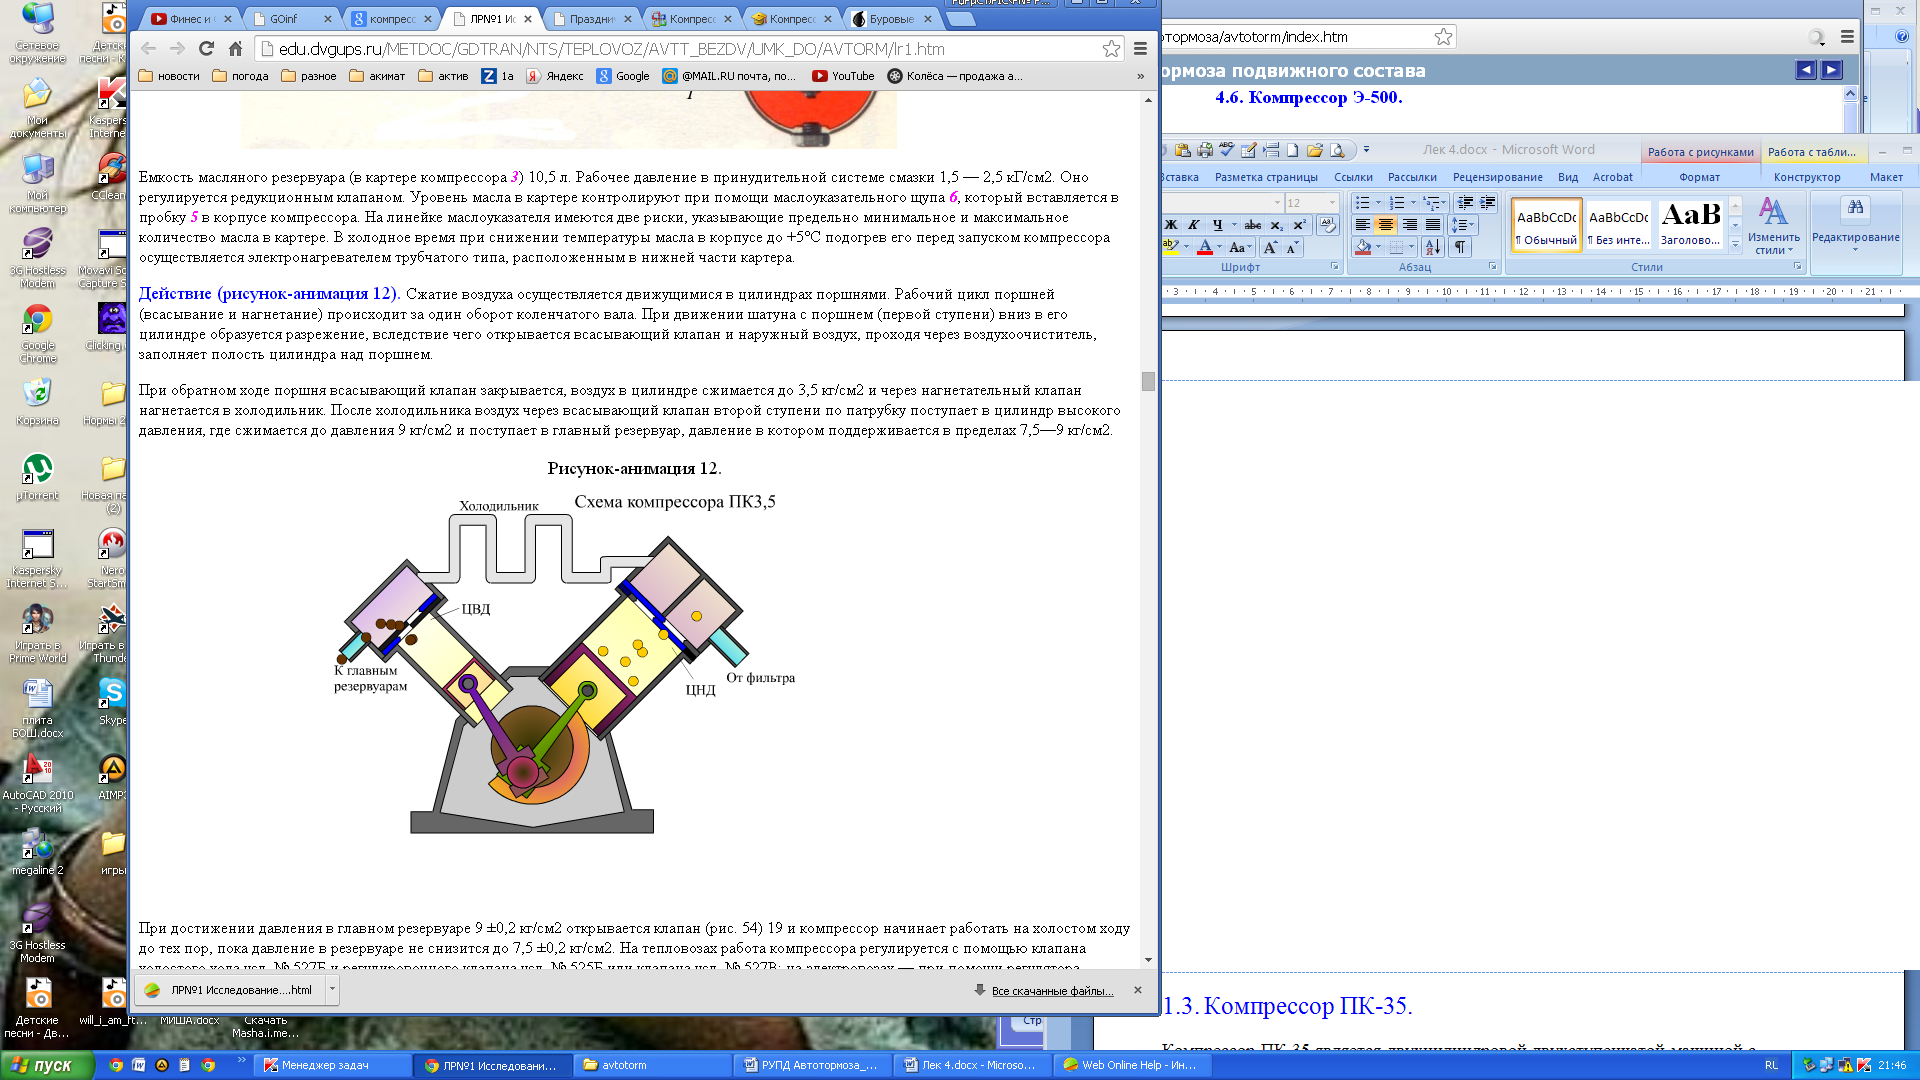Close the ЛРN°1 tab
This screenshot has width=1920, height=1080.
(x=528, y=19)
